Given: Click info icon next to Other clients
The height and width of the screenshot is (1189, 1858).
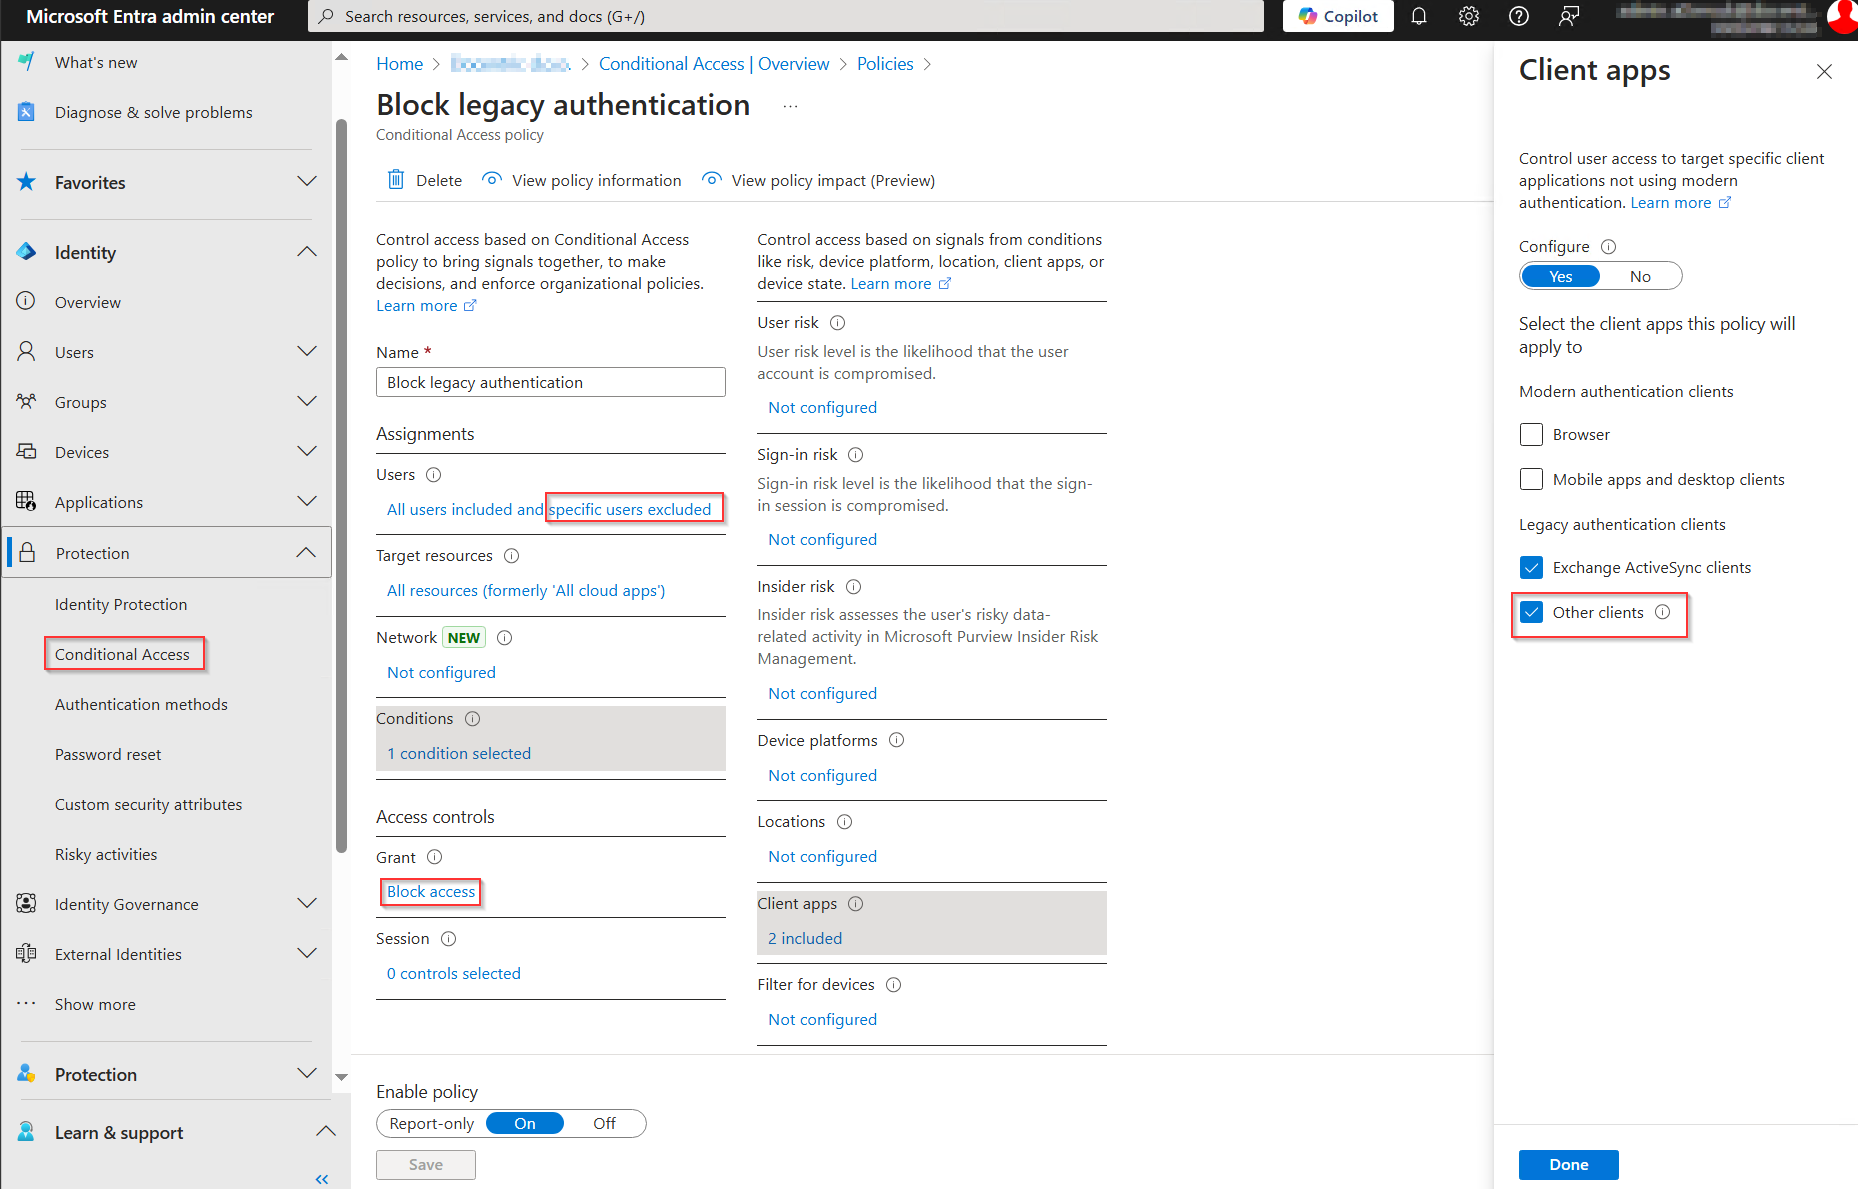Looking at the screenshot, I should 1662,612.
